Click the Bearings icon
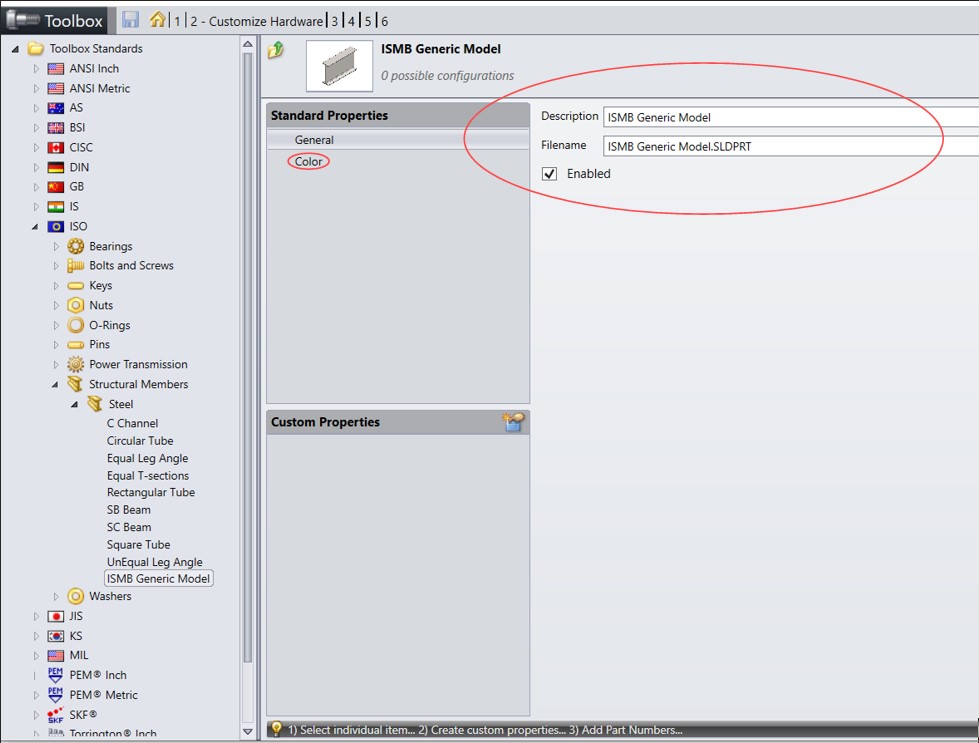The width and height of the screenshot is (979, 743). pyautogui.click(x=76, y=246)
